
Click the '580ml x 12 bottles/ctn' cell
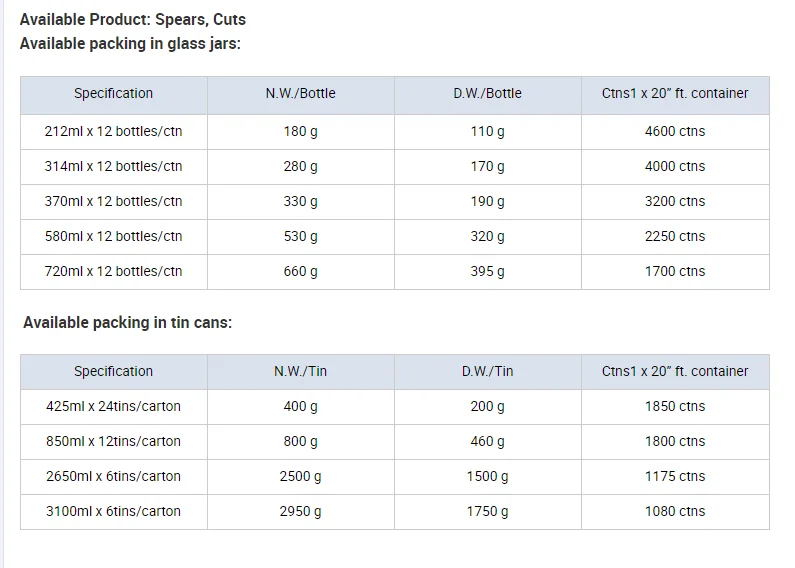tap(113, 236)
